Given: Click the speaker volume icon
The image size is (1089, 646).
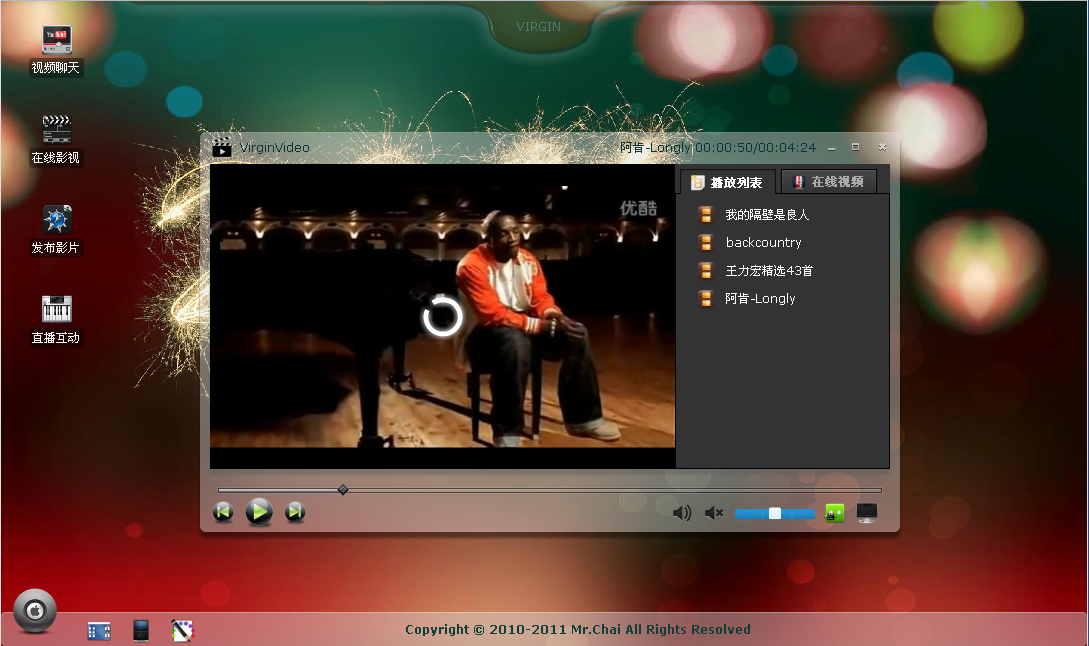Looking at the screenshot, I should coord(682,513).
